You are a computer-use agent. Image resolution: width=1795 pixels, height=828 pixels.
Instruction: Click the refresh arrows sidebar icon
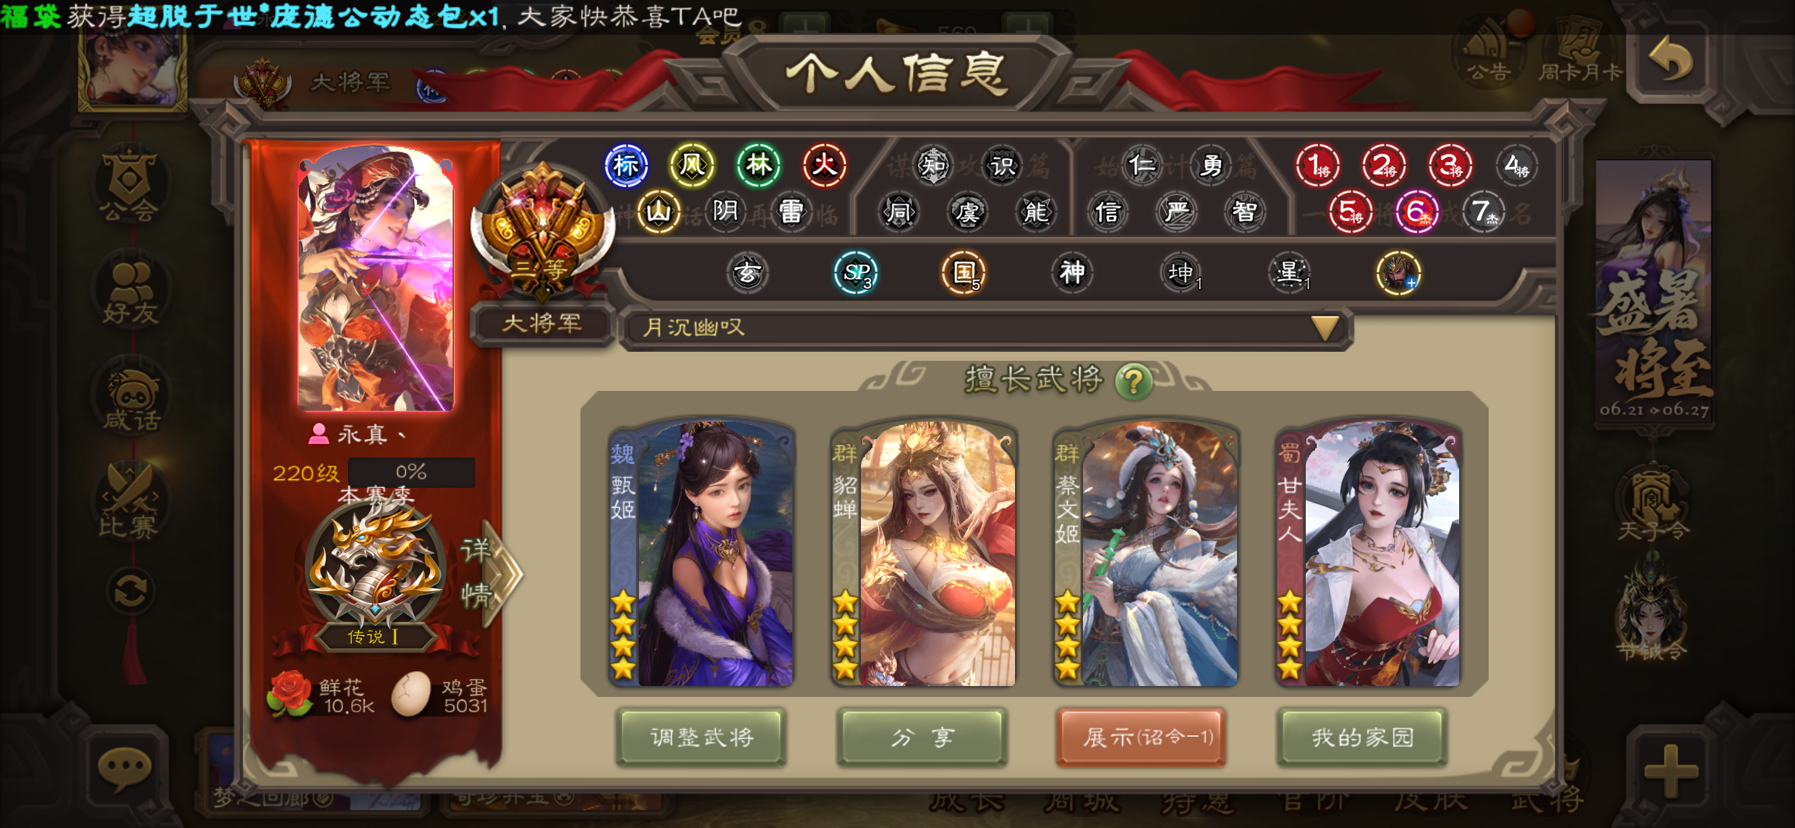[x=131, y=592]
